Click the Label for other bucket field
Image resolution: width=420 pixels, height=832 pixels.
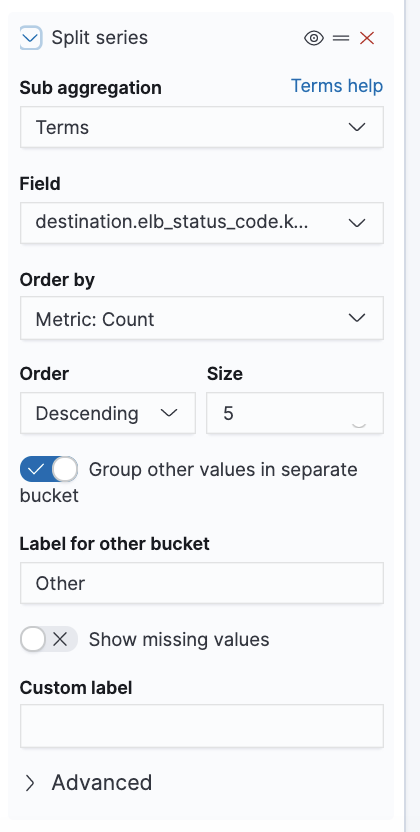tap(202, 583)
